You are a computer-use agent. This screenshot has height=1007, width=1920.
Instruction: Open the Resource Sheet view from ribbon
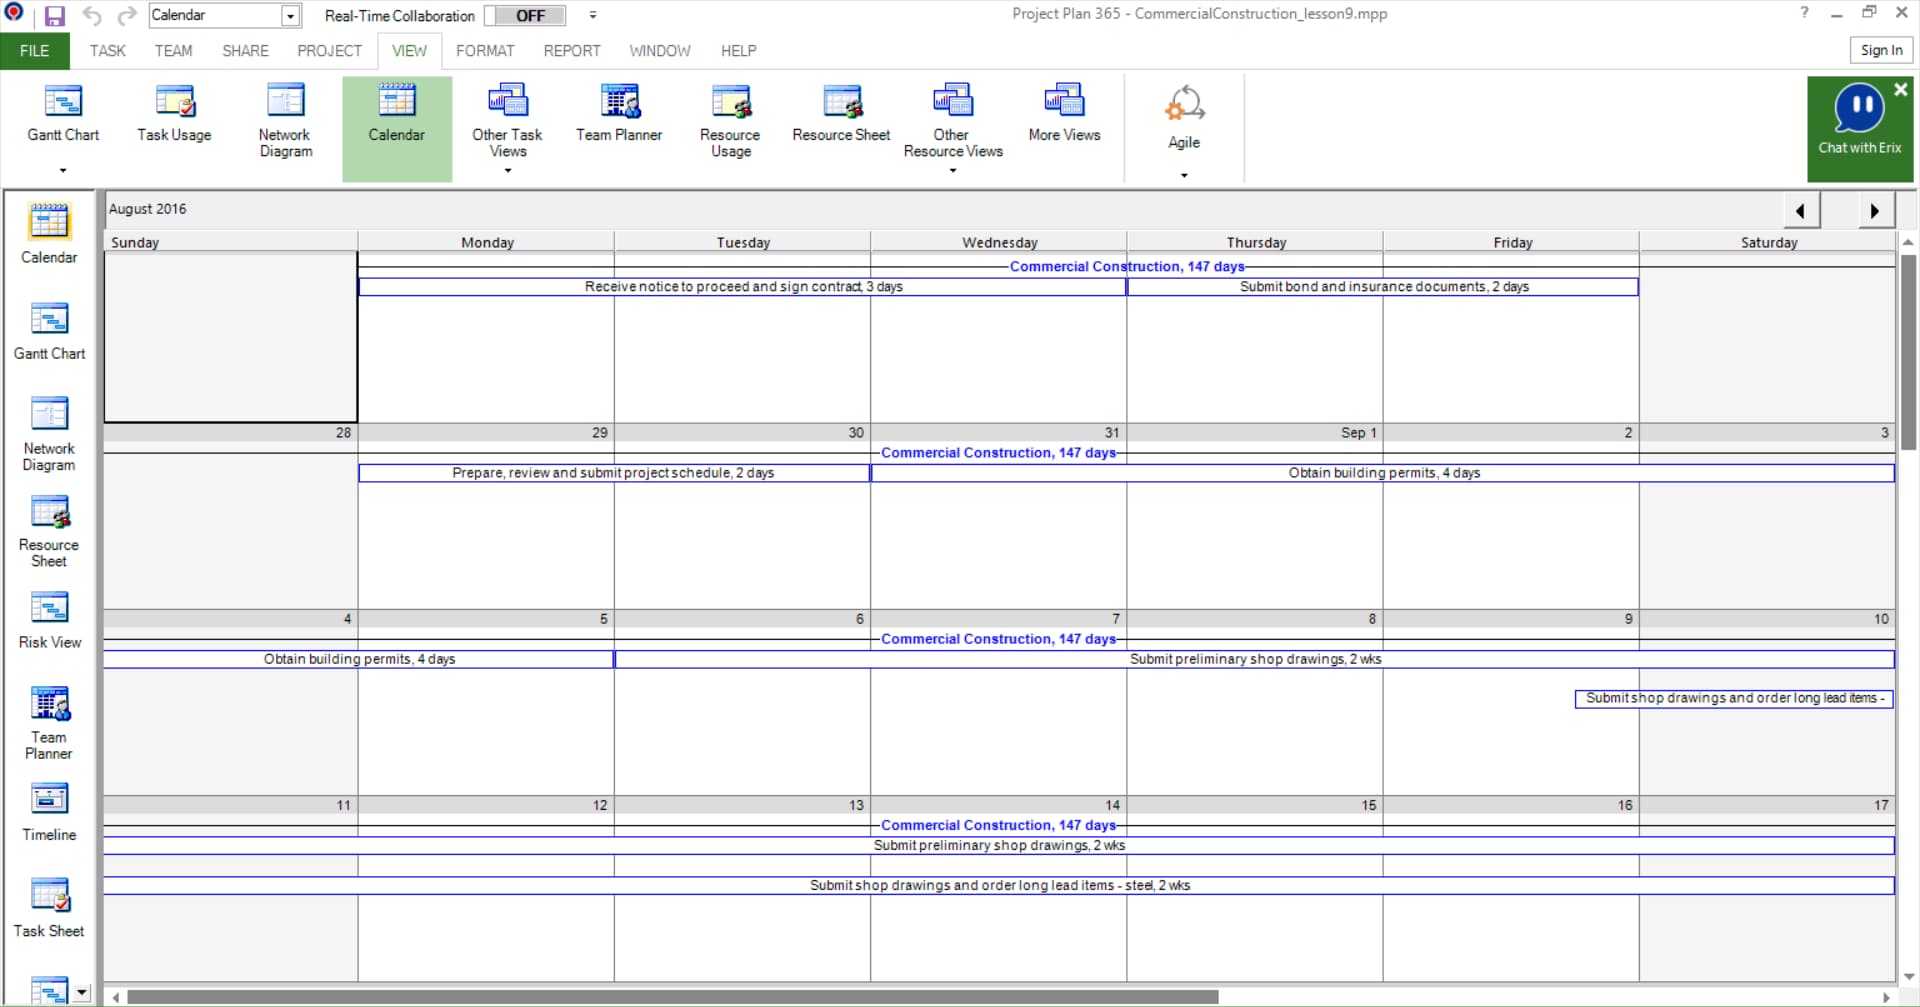point(840,113)
